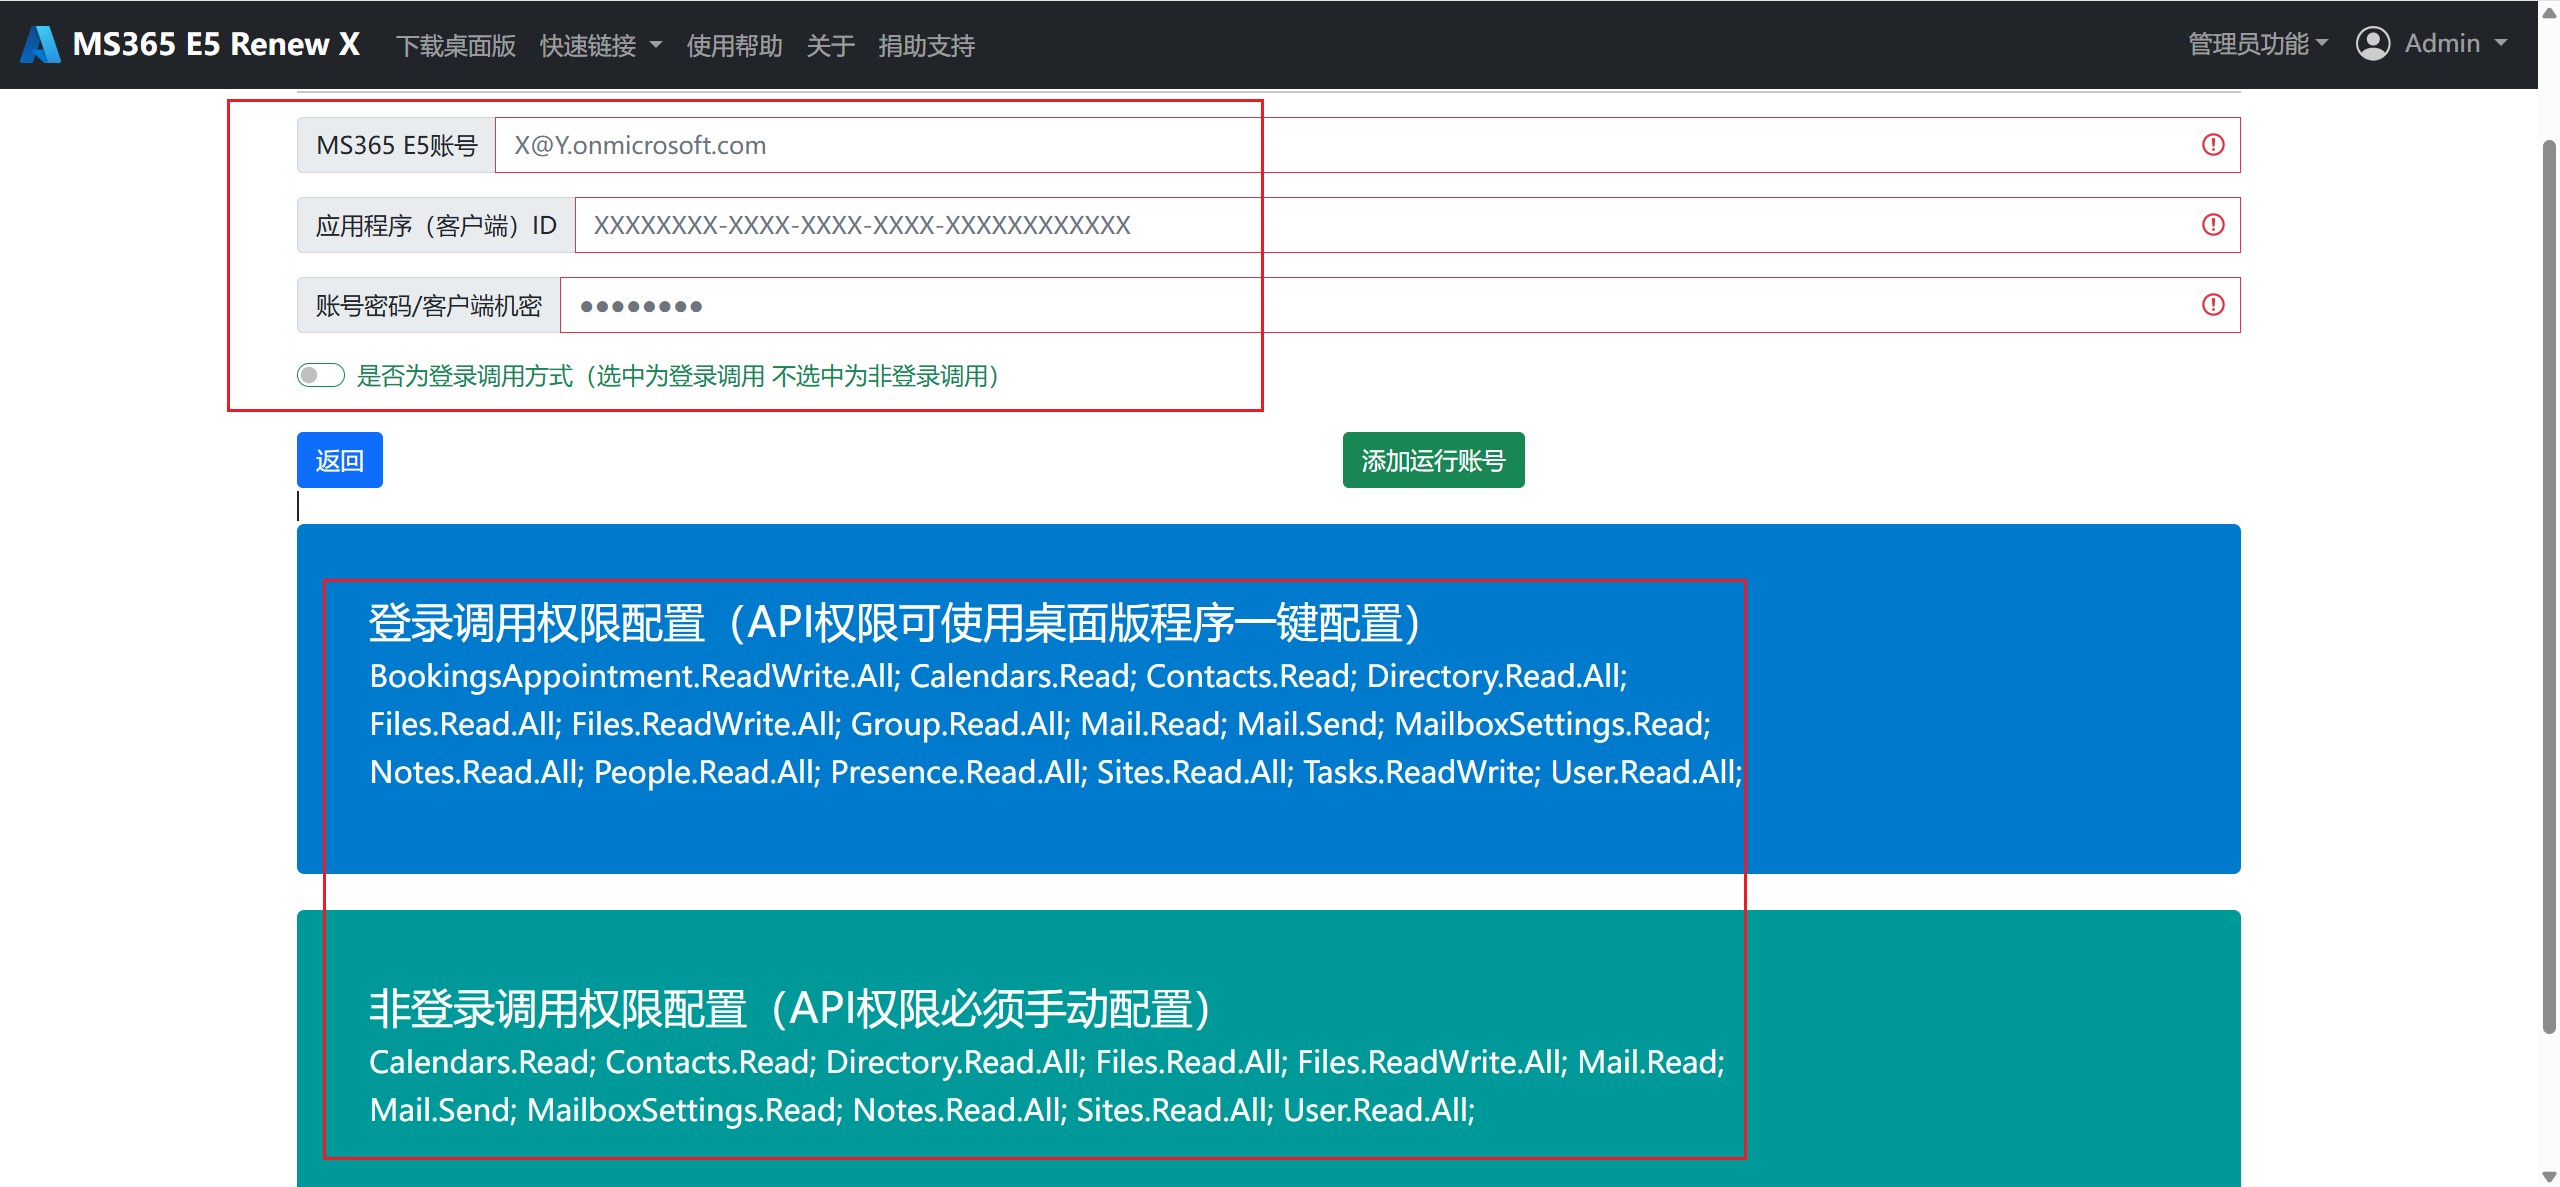Click the MailboxSettings.Read text in the teal panel
The height and width of the screenshot is (1187, 2560).
685,1110
